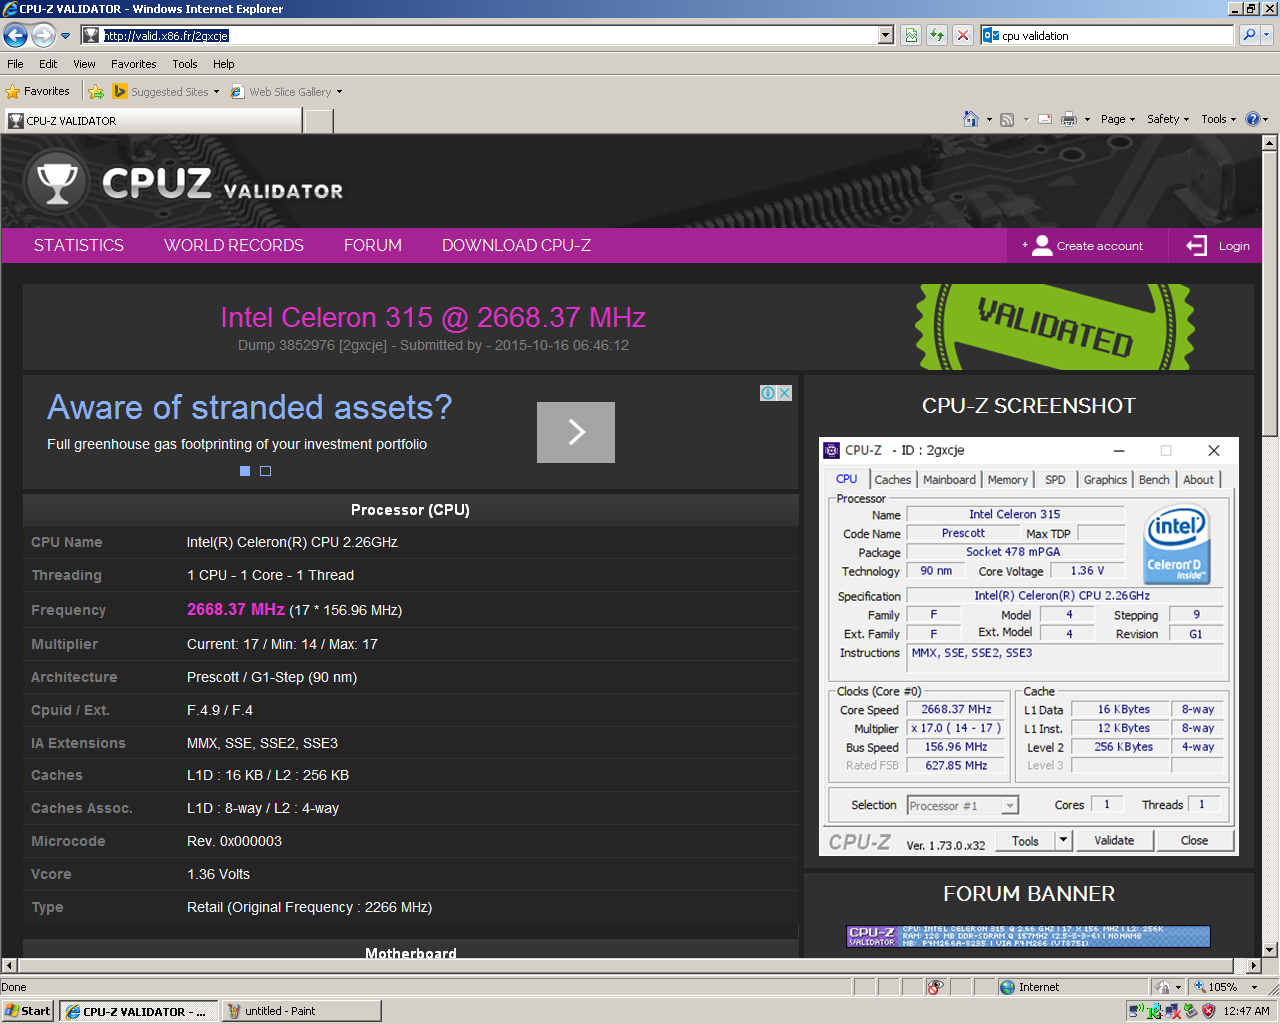
Task: Select the first ad carousel dot
Action: [x=245, y=471]
